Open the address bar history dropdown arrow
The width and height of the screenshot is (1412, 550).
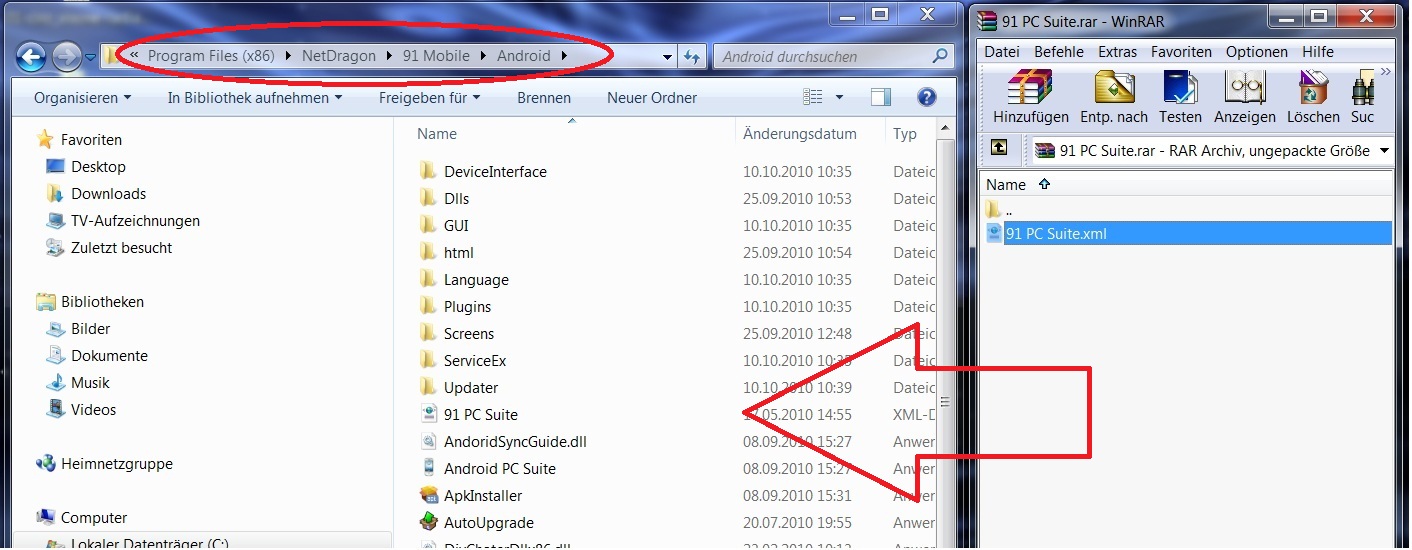click(667, 57)
